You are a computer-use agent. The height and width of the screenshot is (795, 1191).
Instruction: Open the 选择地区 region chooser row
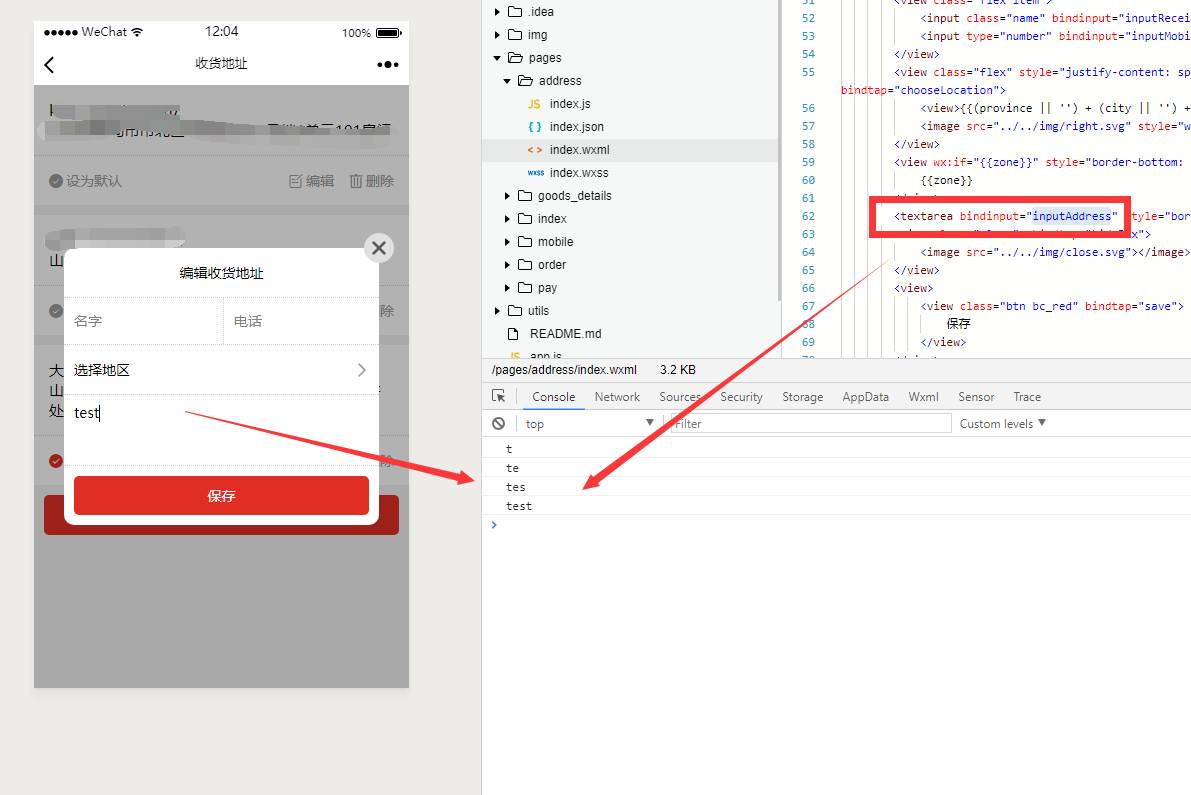(221, 370)
